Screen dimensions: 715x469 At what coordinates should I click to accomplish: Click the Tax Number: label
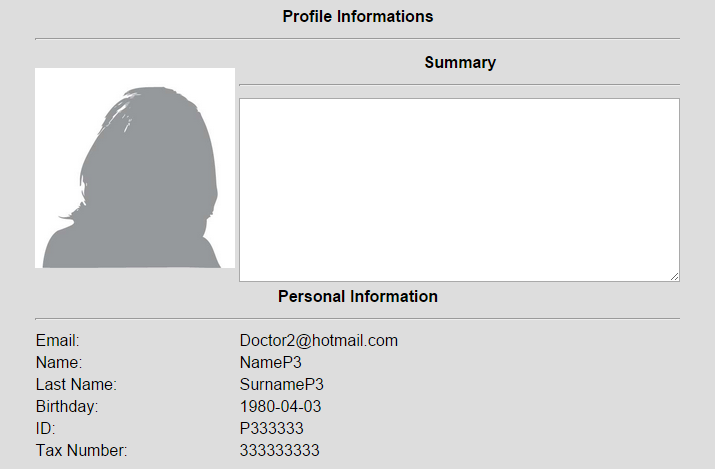pyautogui.click(x=82, y=450)
